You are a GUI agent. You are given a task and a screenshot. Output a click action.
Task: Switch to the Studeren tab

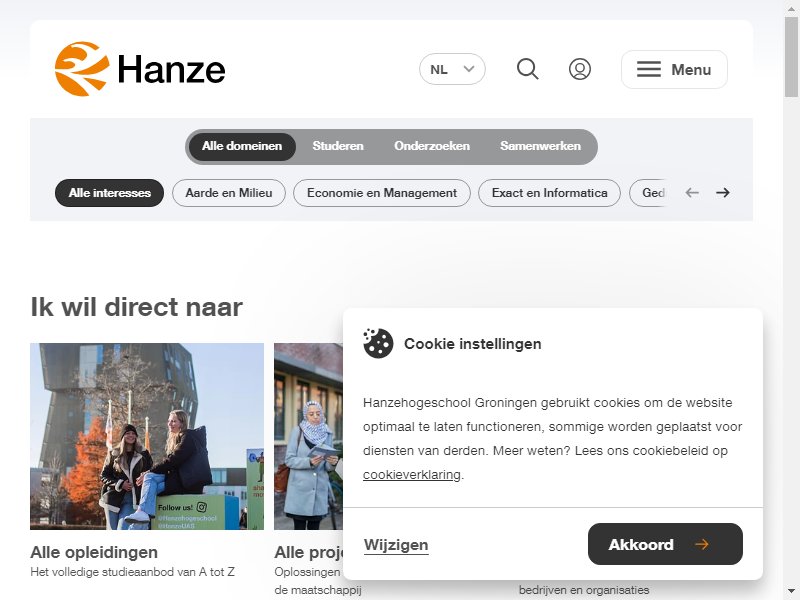pos(338,146)
